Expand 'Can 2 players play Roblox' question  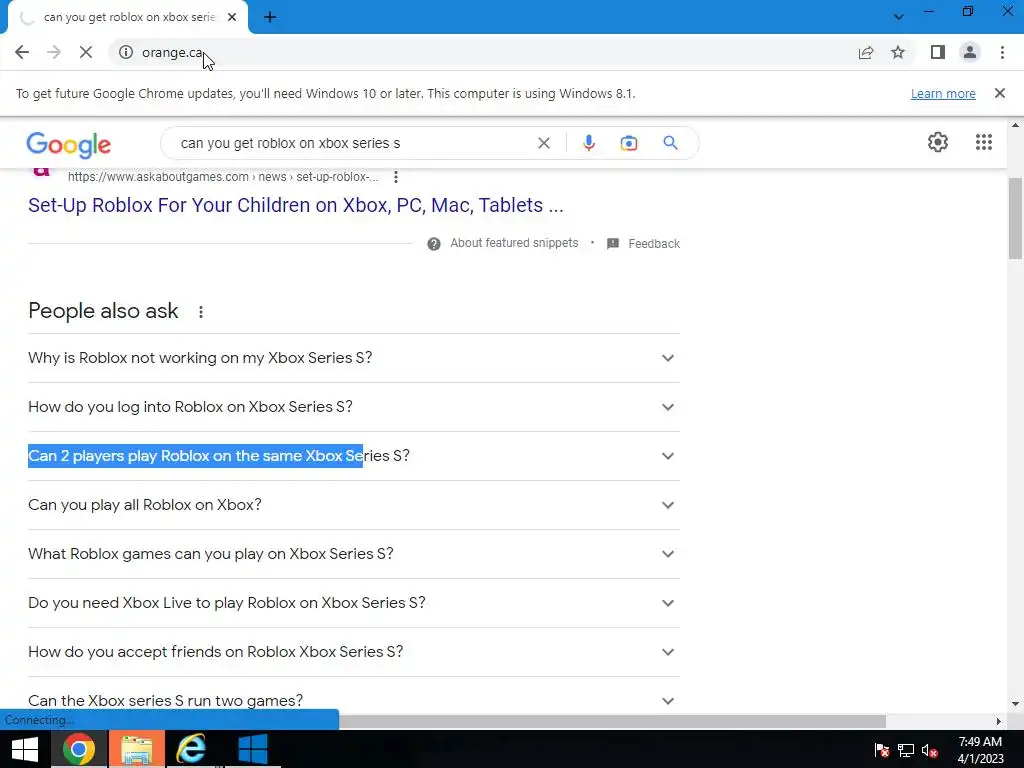click(x=354, y=456)
